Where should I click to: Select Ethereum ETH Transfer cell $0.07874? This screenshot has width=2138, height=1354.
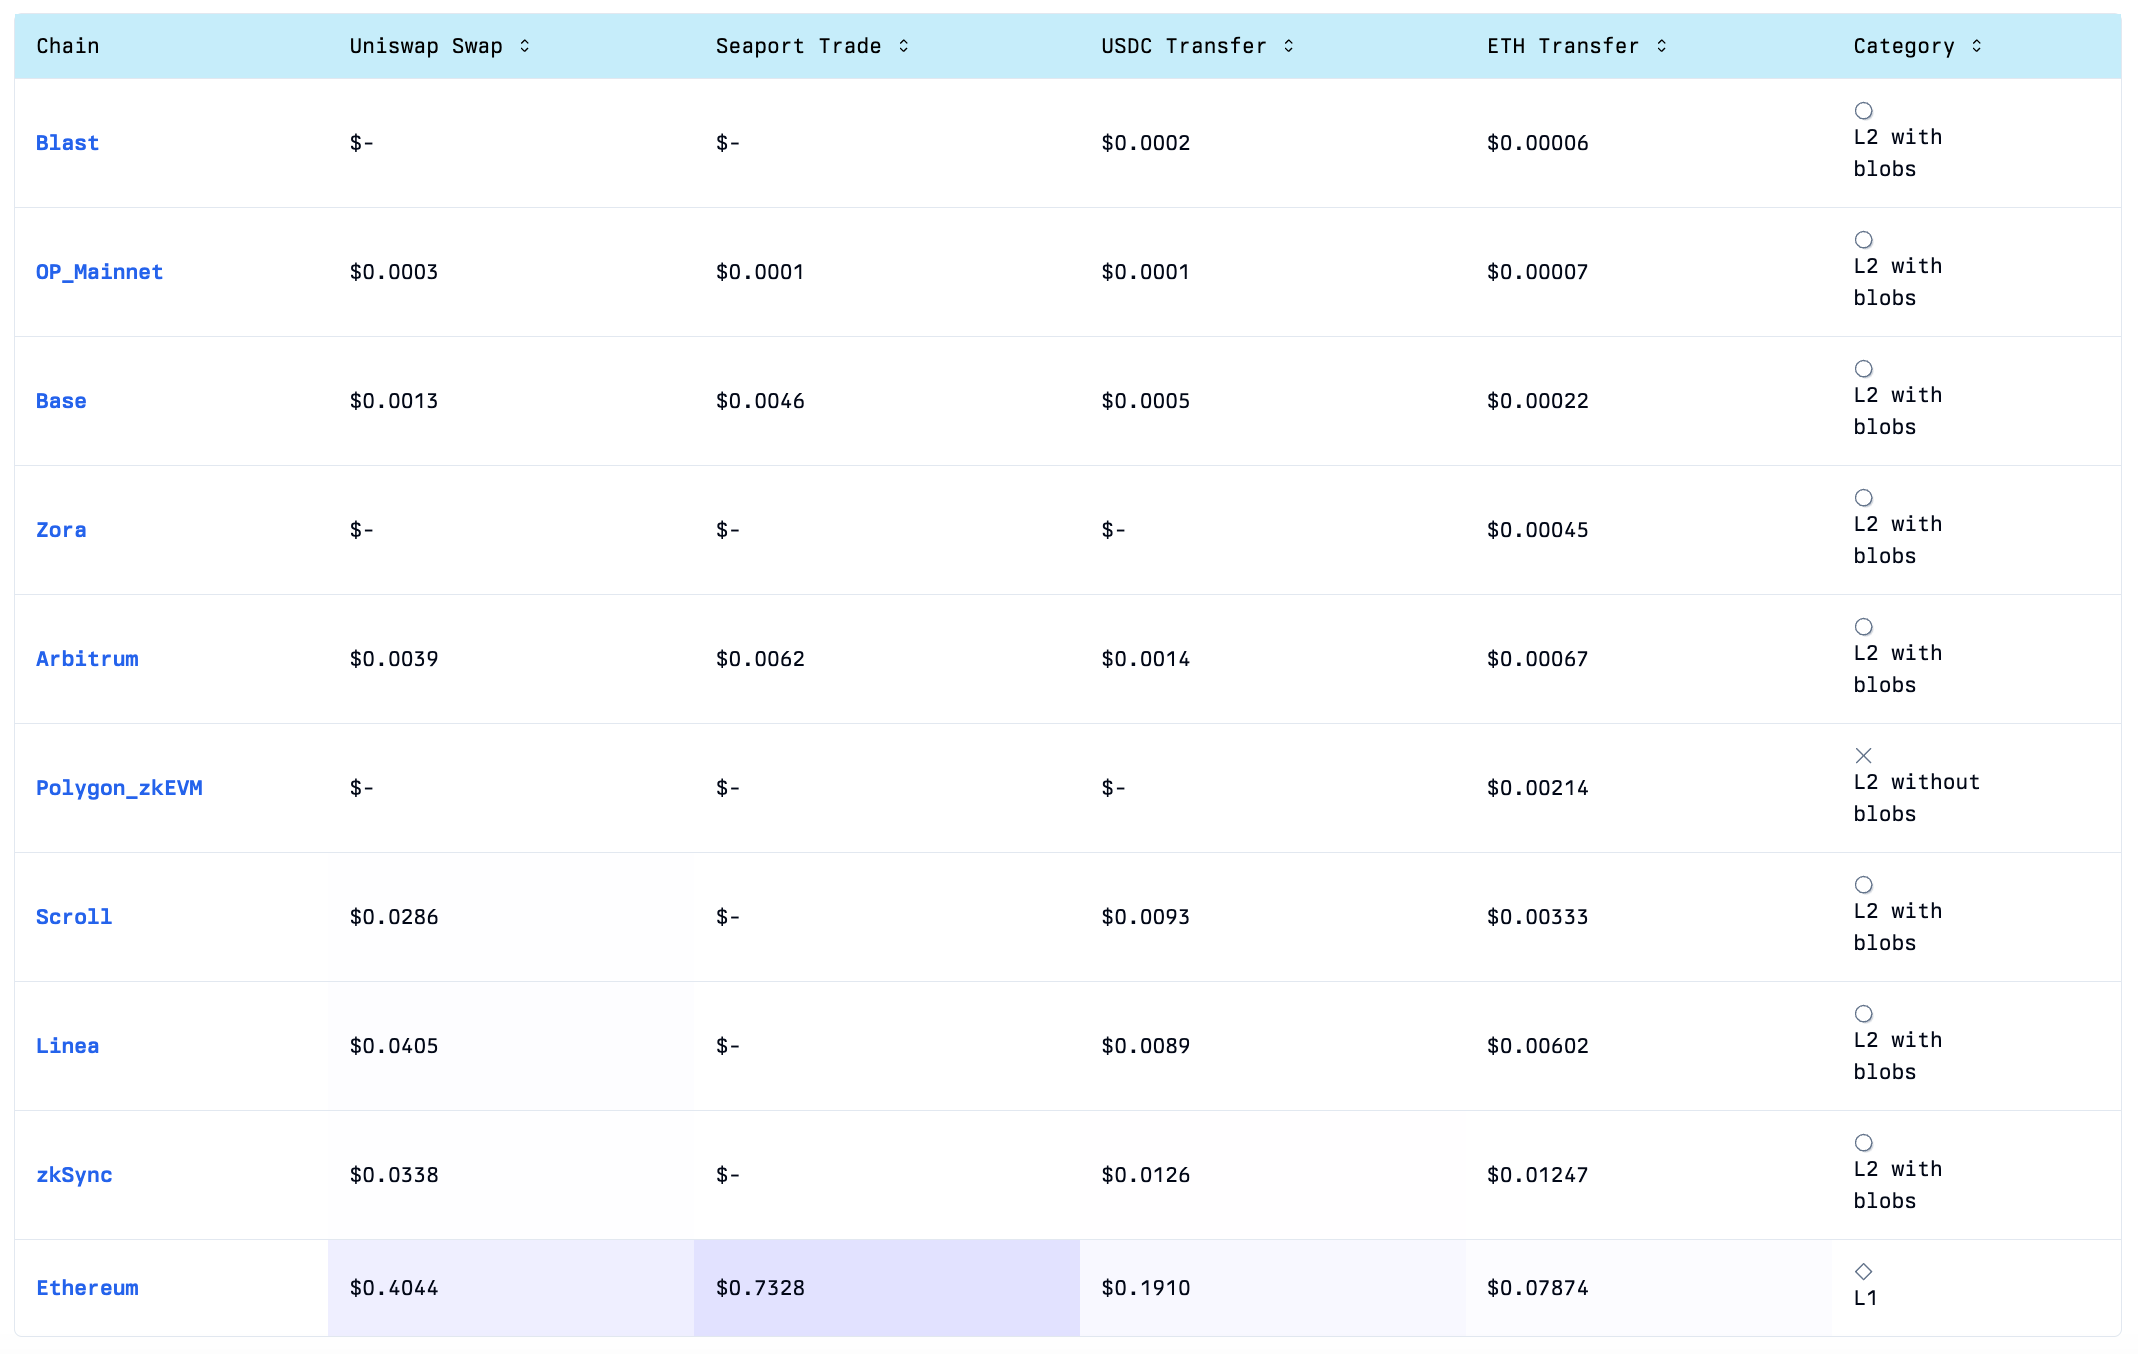(1648, 1288)
